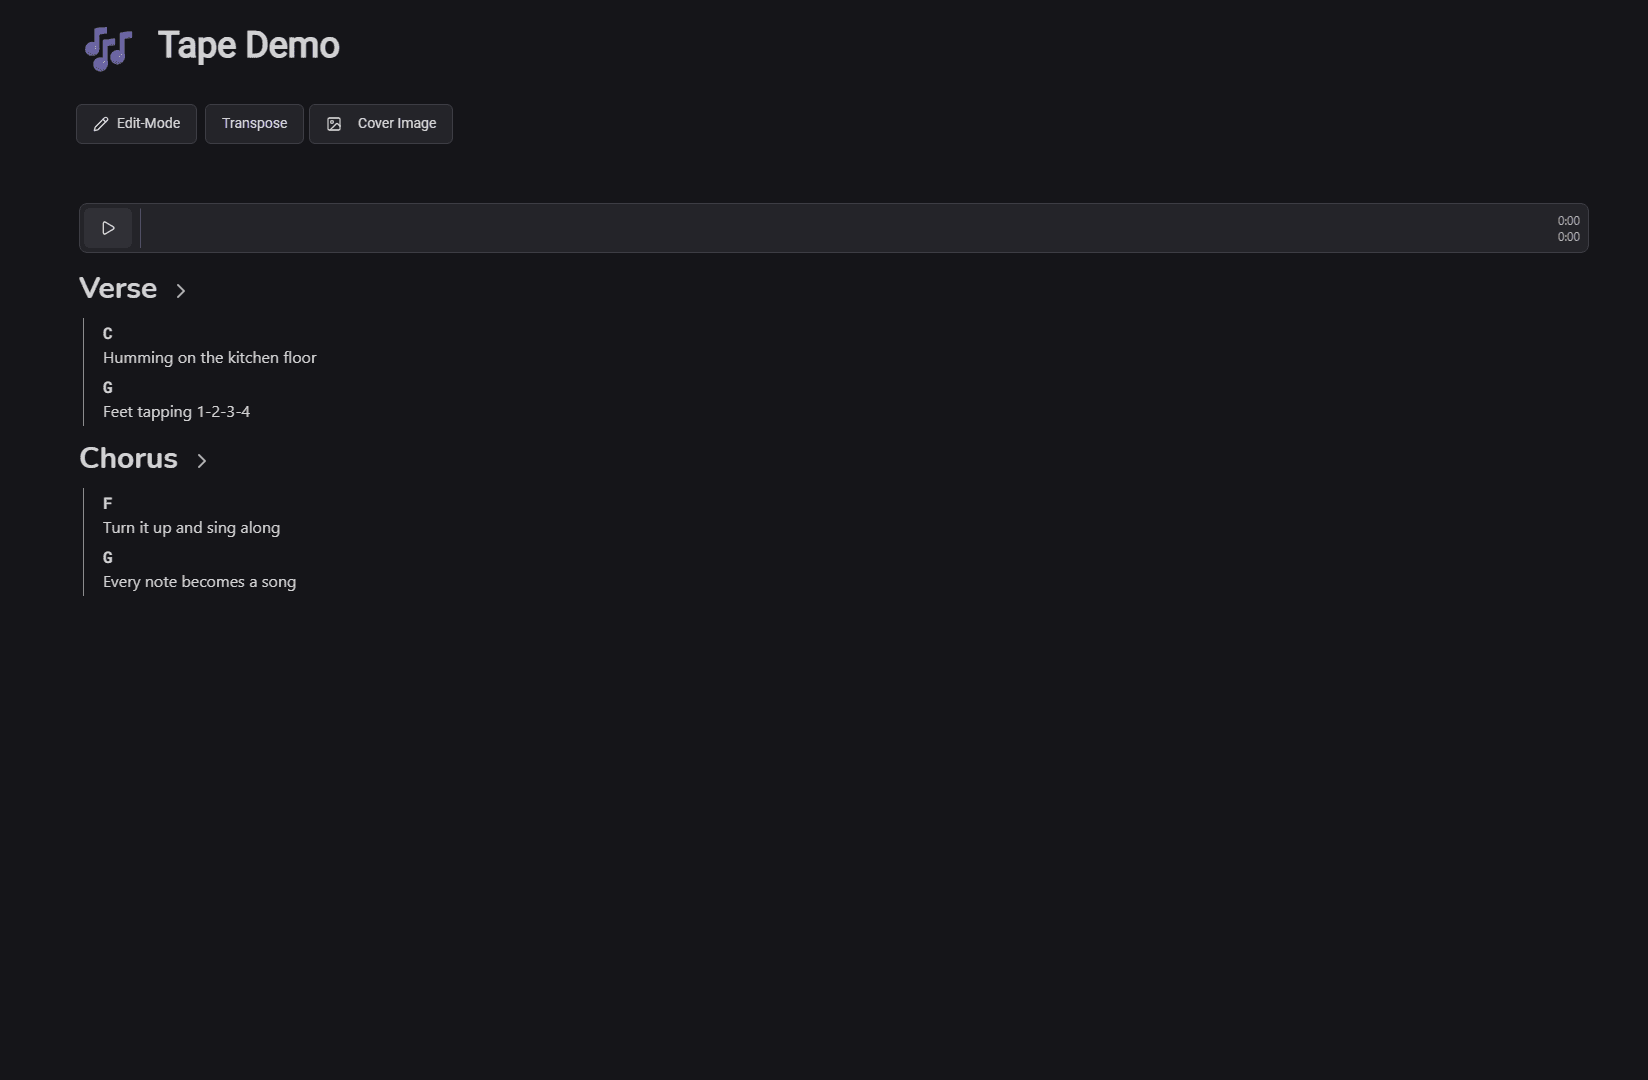Select the pencil icon on Edit-Mode button

(x=100, y=123)
